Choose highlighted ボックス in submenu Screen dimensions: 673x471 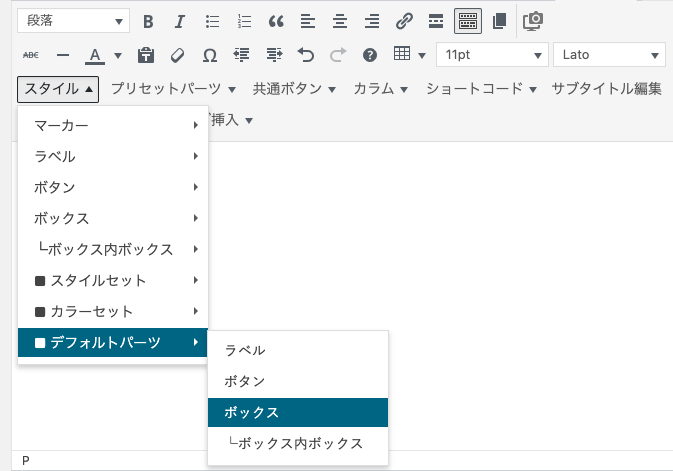click(x=298, y=412)
